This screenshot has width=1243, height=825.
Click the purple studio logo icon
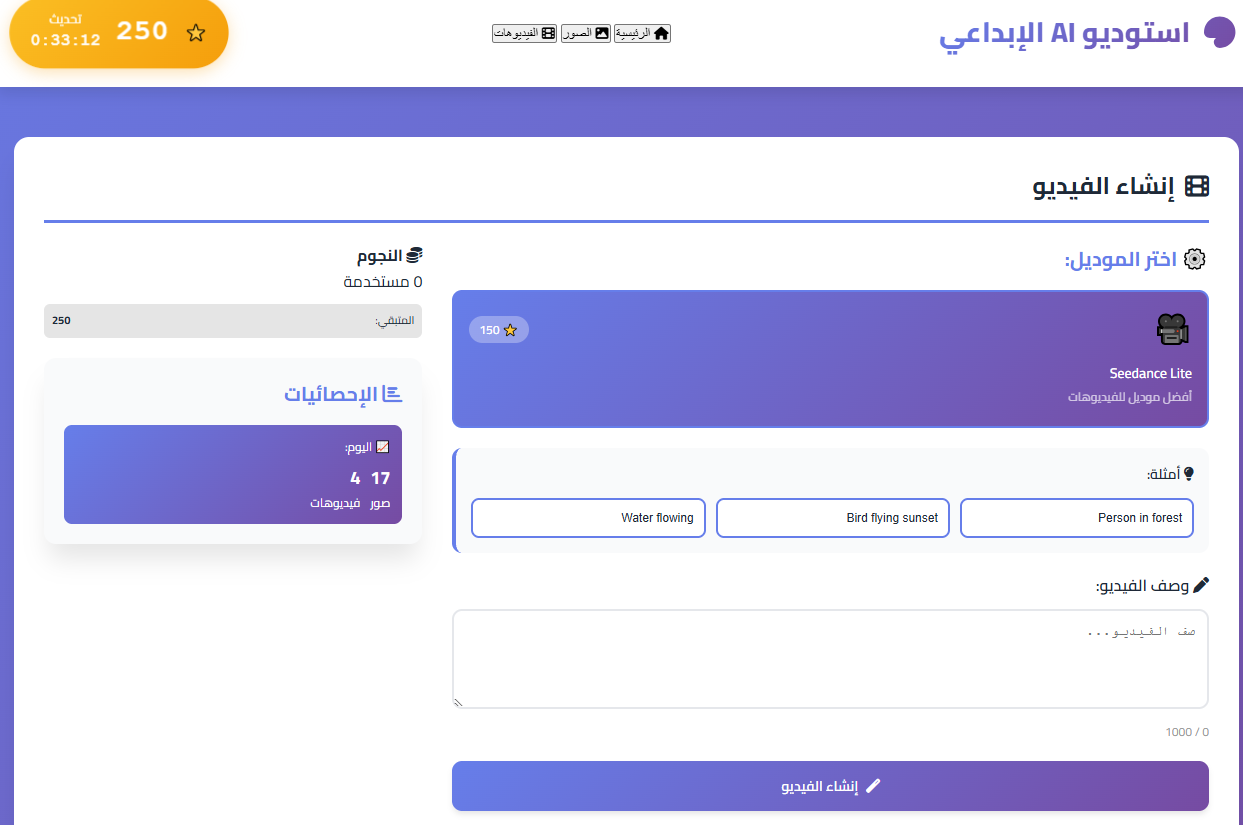[x=1218, y=33]
